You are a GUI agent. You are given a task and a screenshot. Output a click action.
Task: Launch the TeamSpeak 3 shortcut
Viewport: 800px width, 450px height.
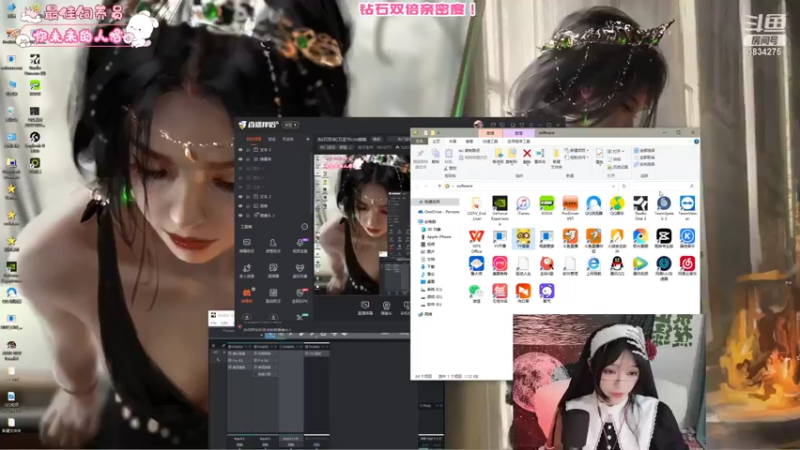coord(664,208)
